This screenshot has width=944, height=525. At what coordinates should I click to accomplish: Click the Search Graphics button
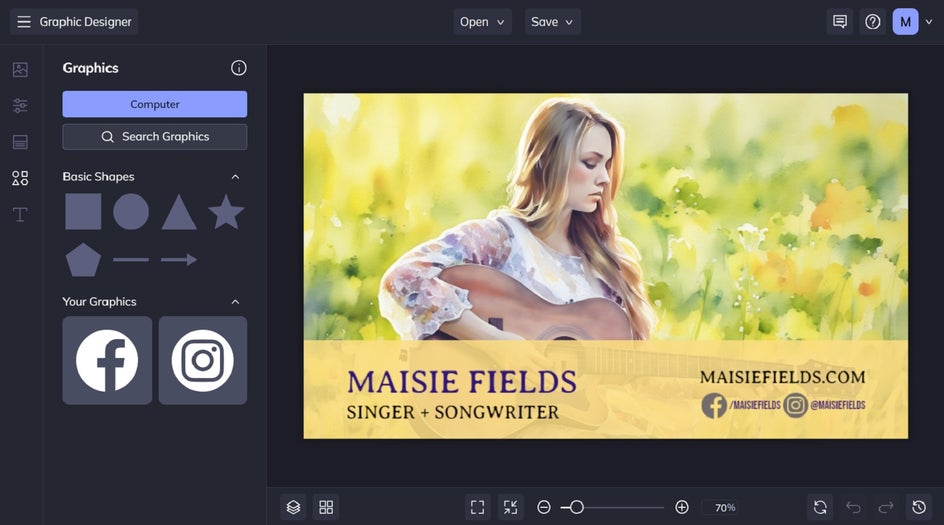[155, 137]
